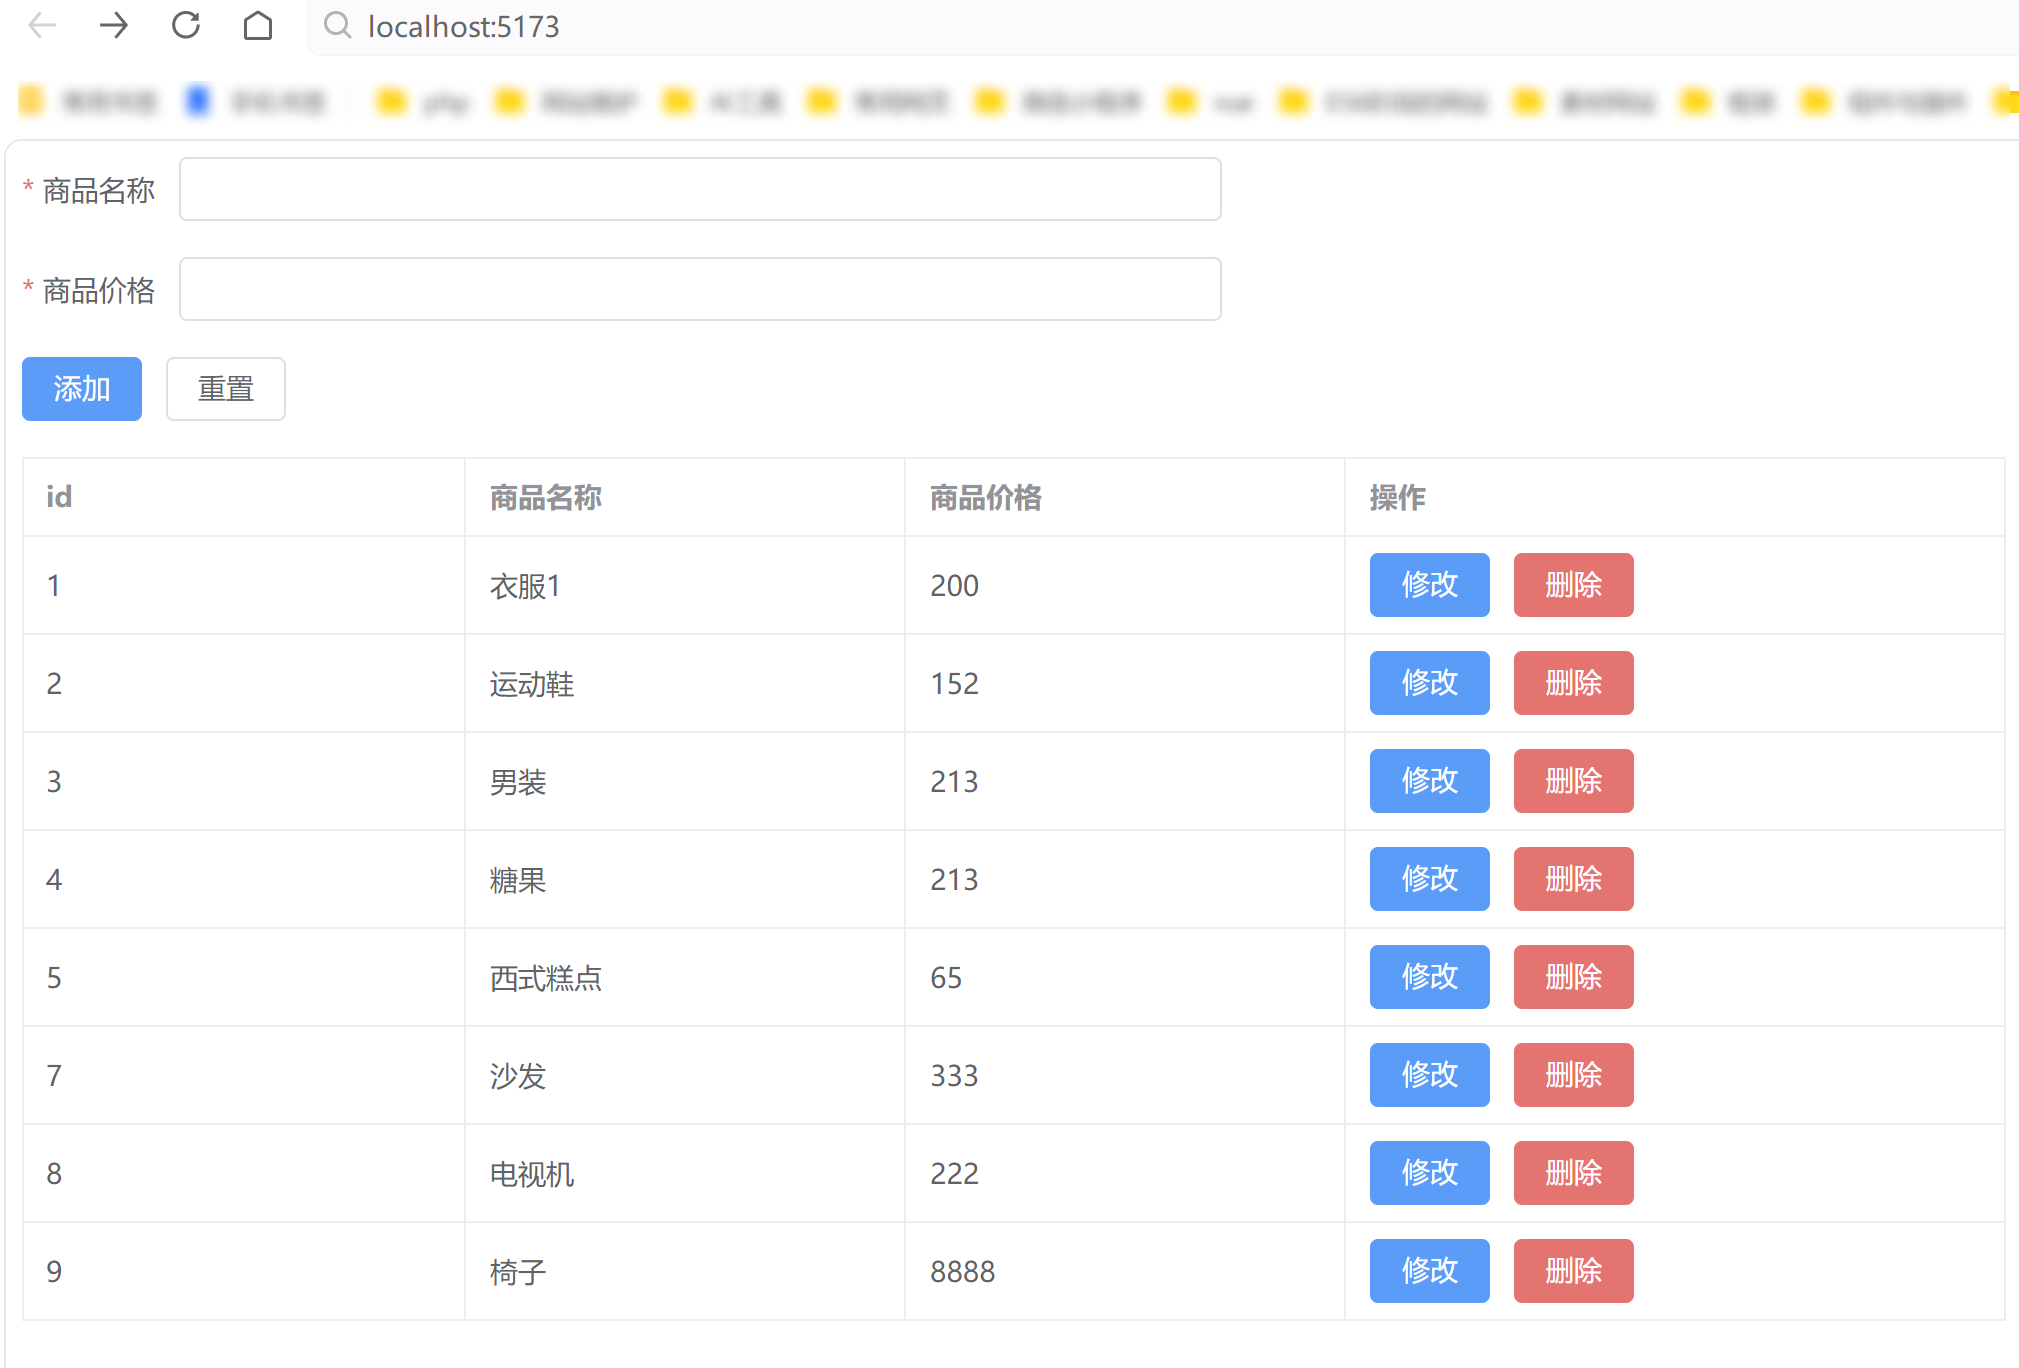Click the 商品价格 input field
Viewport: 2019px width, 1368px height.
699,289
